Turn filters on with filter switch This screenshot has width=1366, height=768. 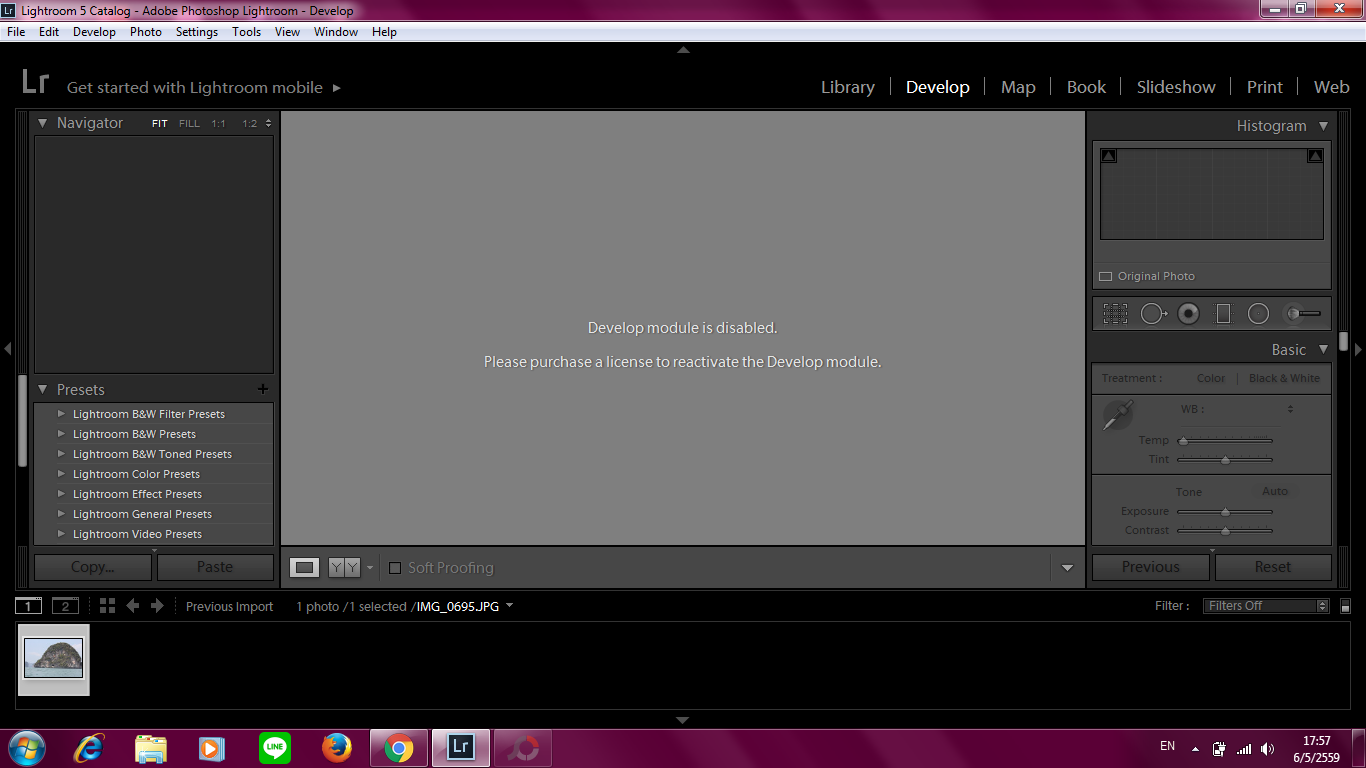(x=1346, y=606)
